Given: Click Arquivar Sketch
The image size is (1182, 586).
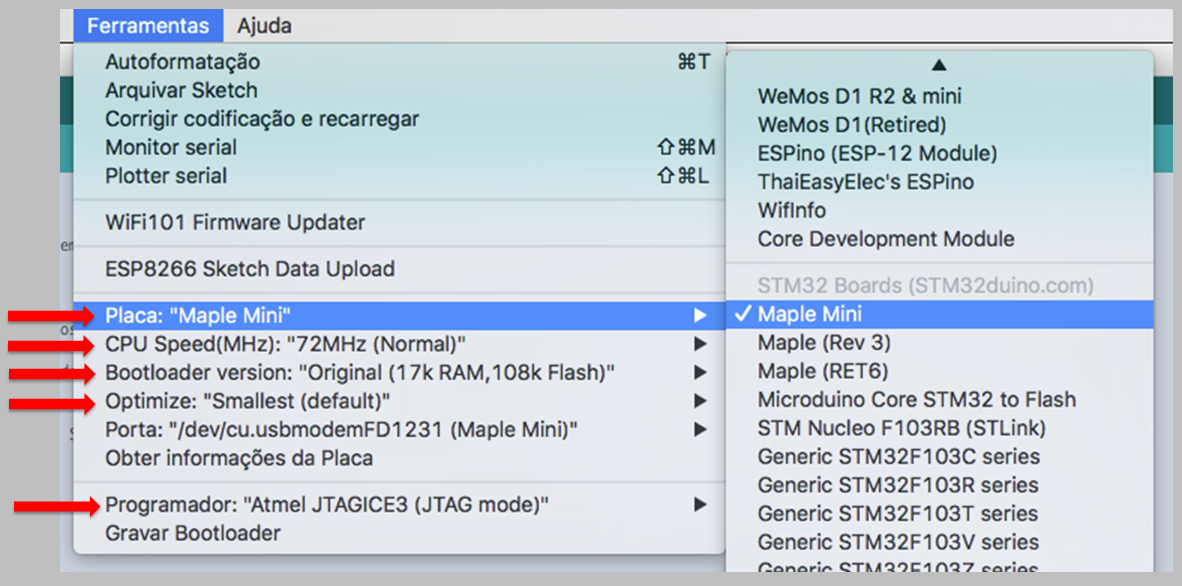Looking at the screenshot, I should coord(180,90).
